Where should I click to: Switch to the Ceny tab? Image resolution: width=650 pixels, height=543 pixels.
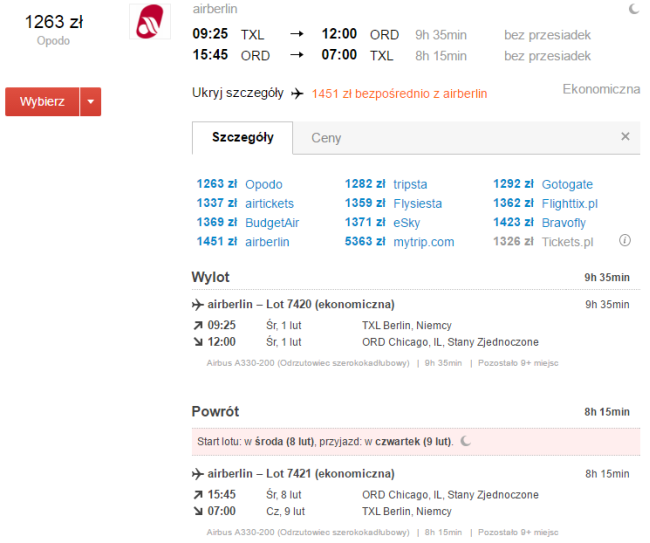326,138
